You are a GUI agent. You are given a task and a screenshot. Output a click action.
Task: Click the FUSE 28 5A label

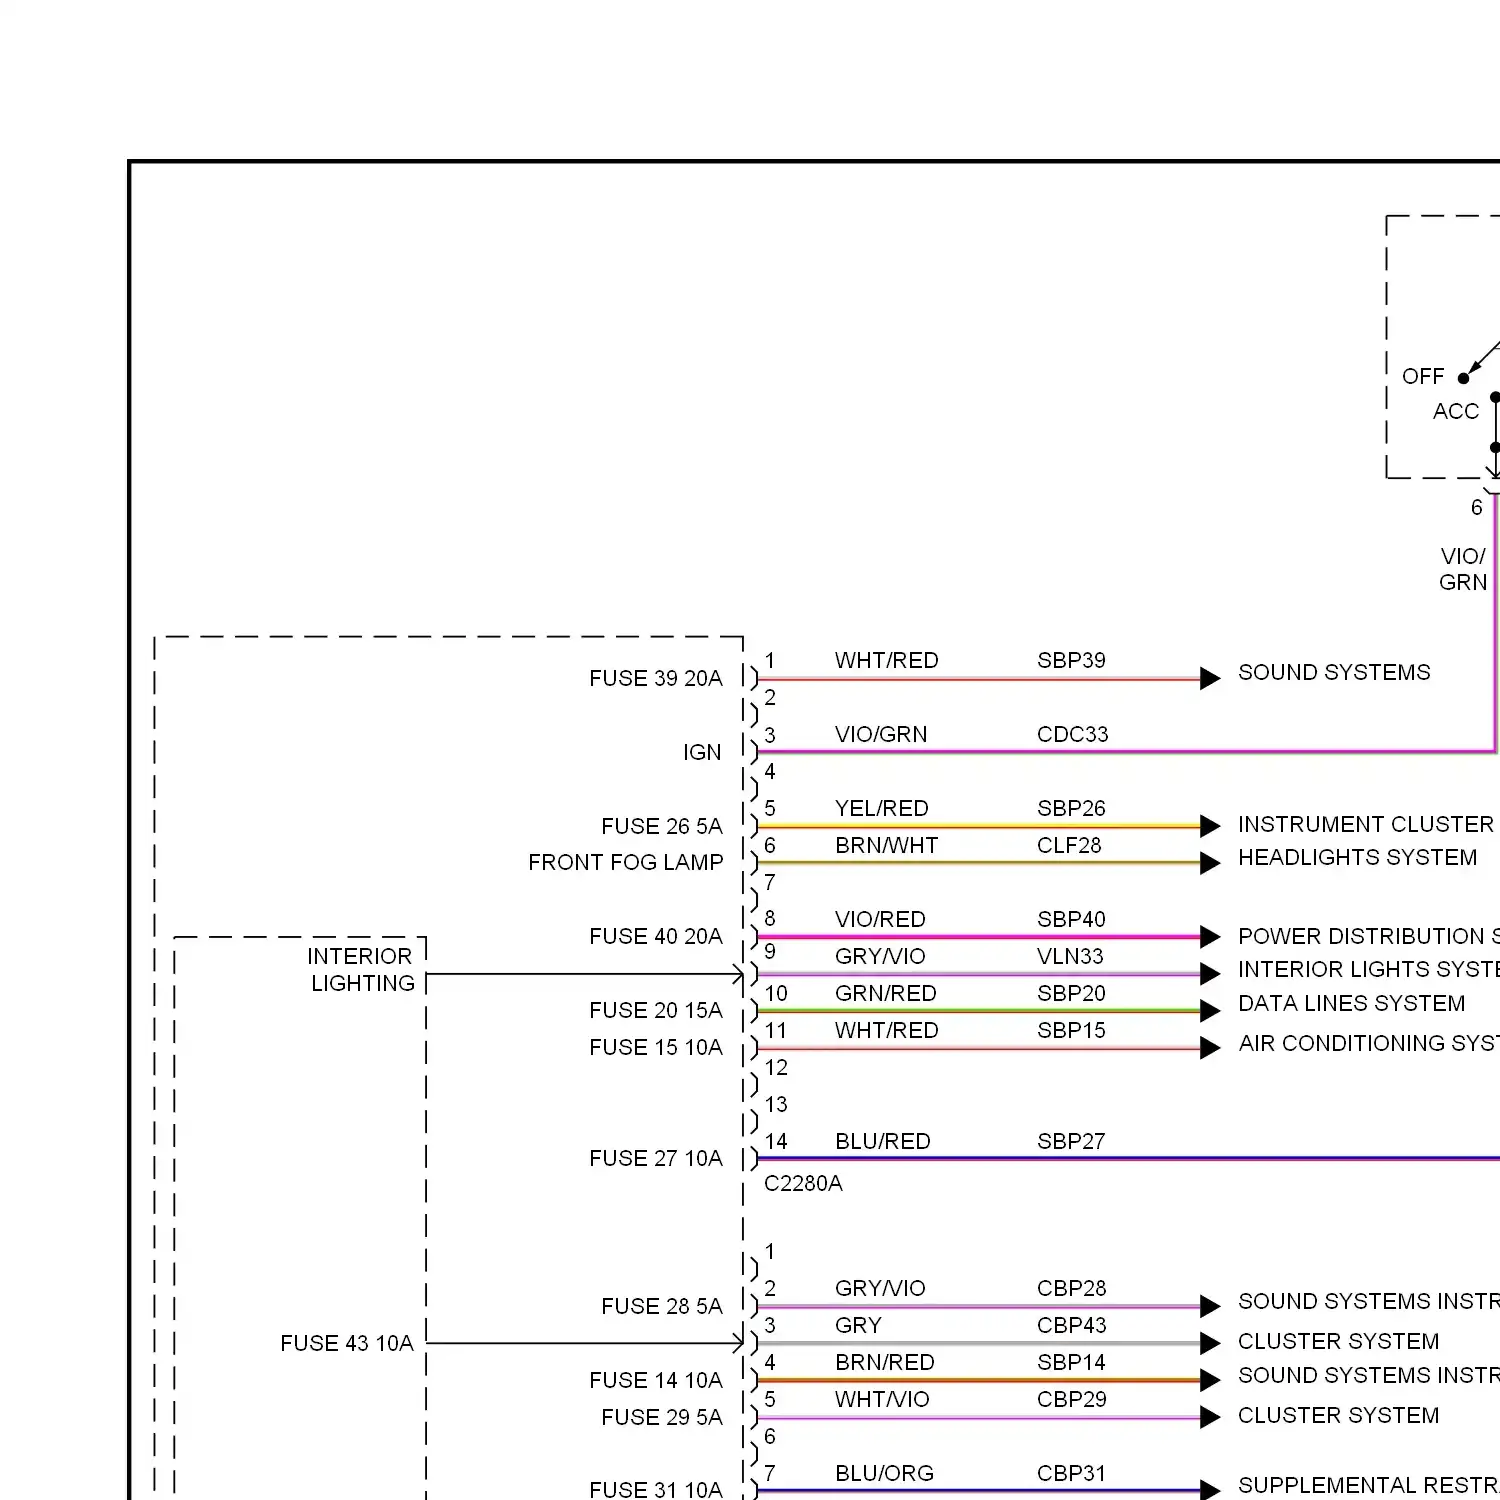coord(661,1306)
